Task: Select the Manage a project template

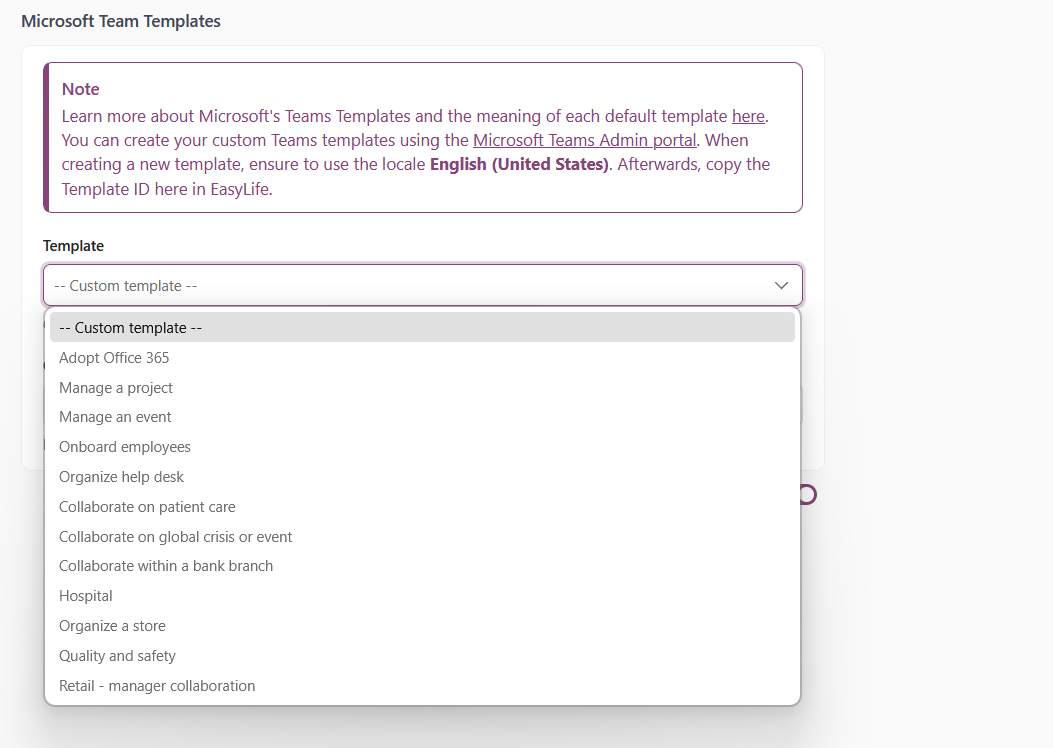Action: tap(115, 387)
